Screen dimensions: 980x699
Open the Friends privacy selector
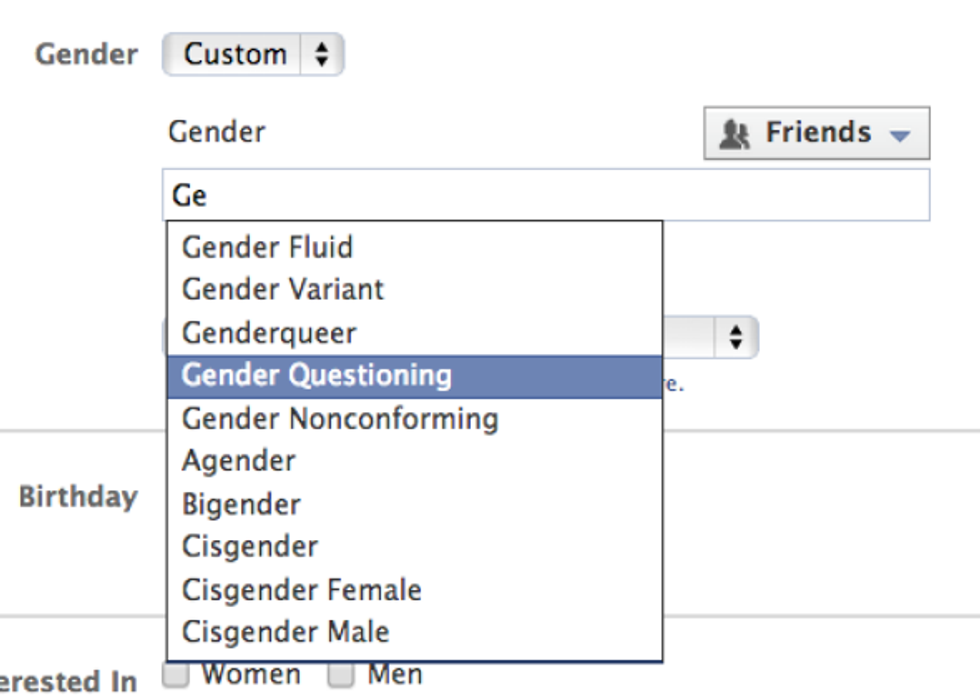click(816, 133)
